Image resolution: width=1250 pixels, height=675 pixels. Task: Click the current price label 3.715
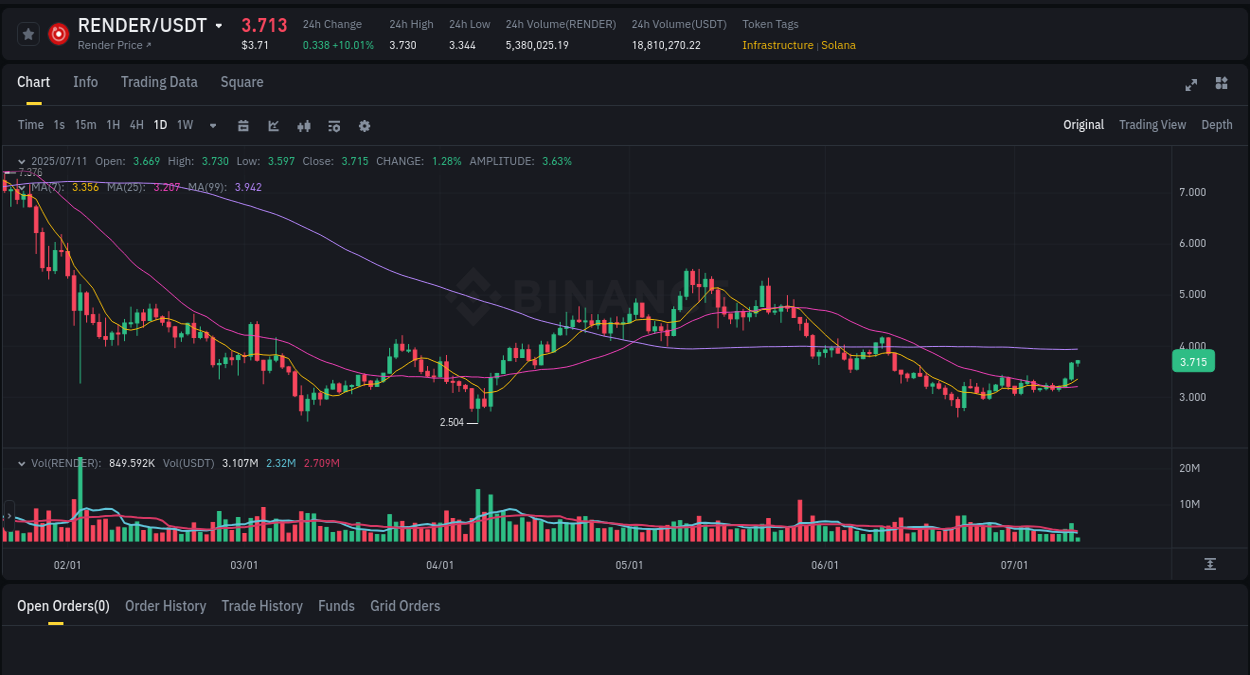point(1193,361)
